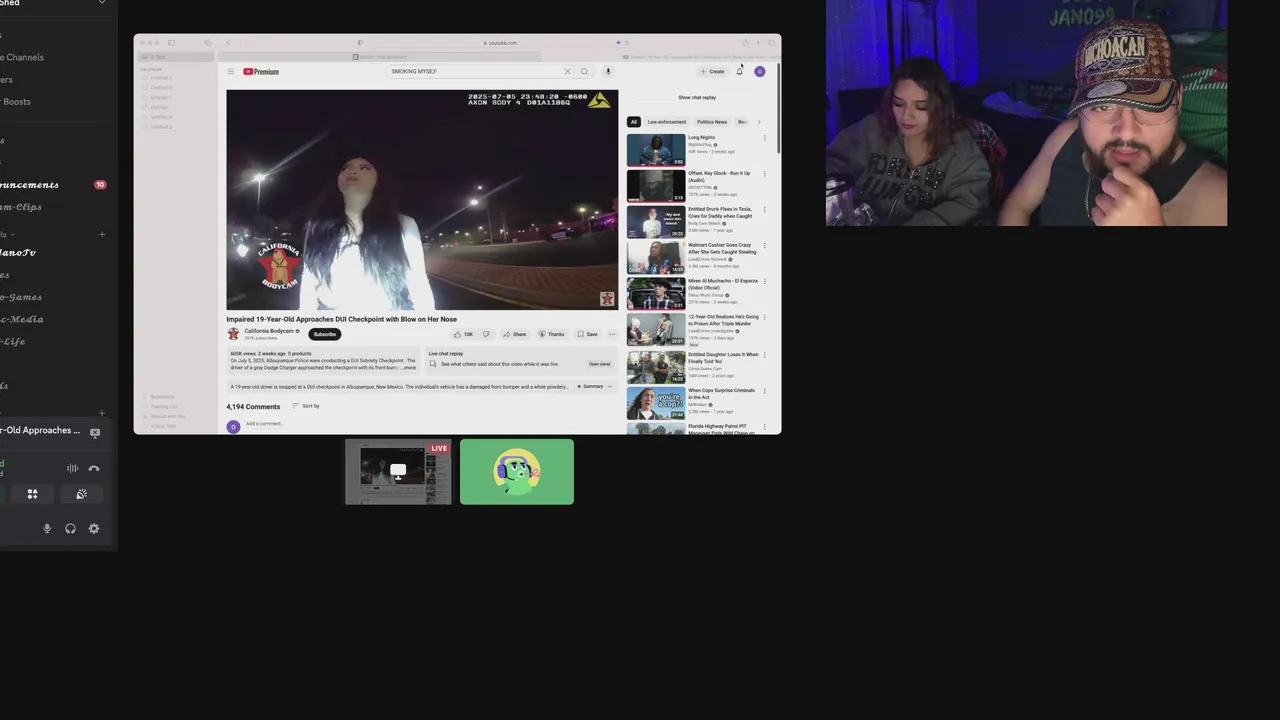The width and height of the screenshot is (1280, 720).
Task: Start voice search with microphone icon
Action: point(607,72)
